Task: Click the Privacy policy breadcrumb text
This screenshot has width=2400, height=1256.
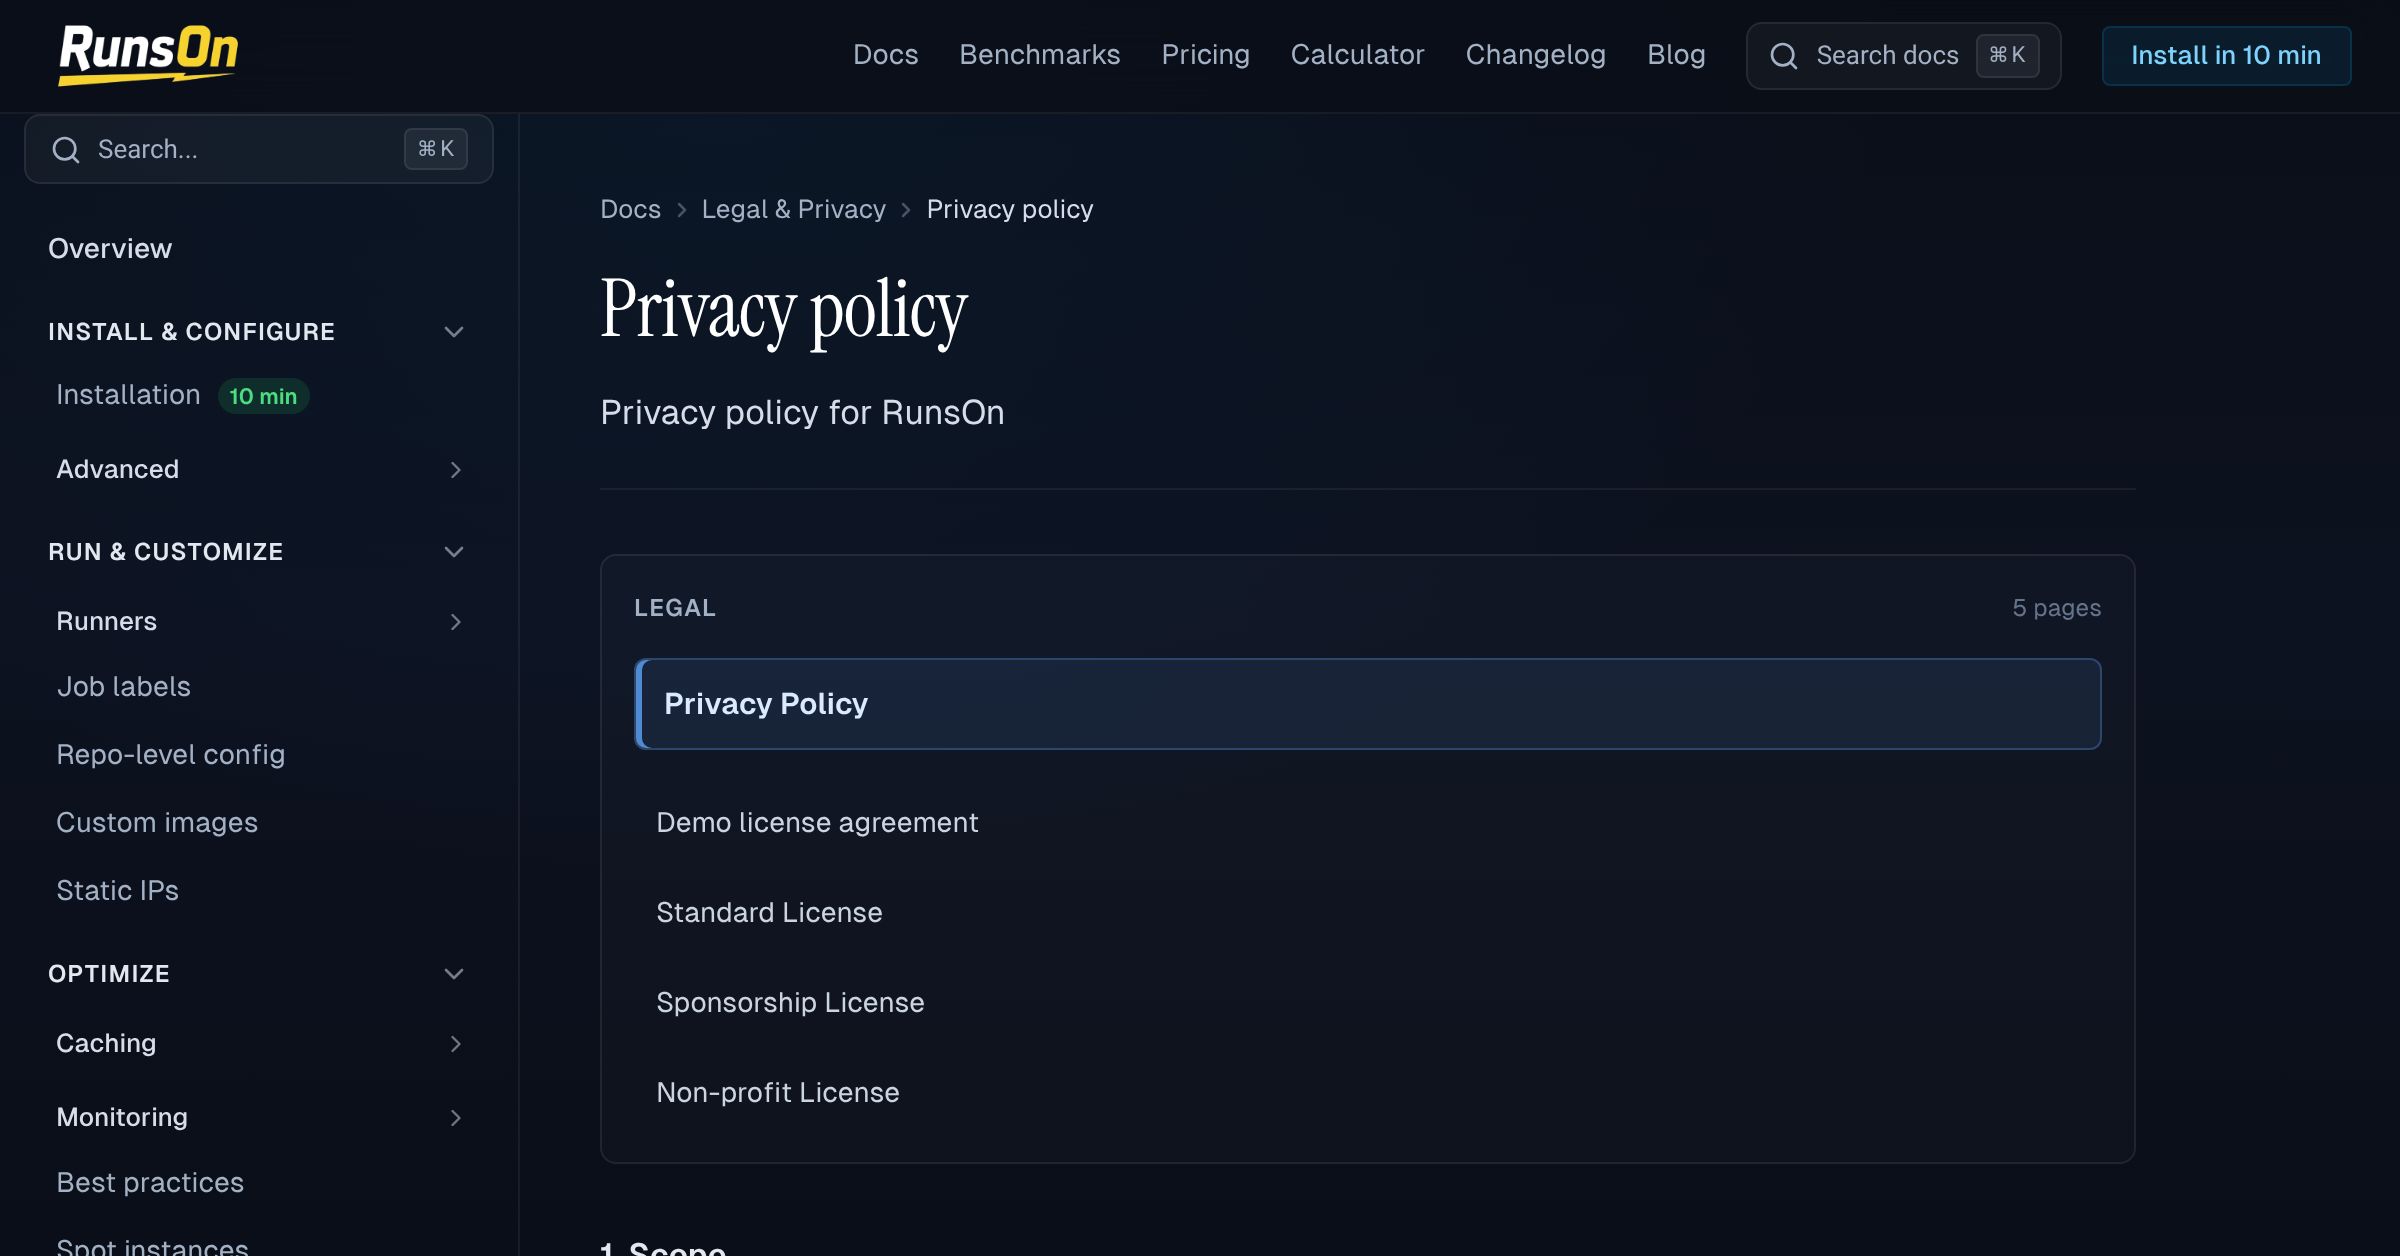Action: (1010, 209)
